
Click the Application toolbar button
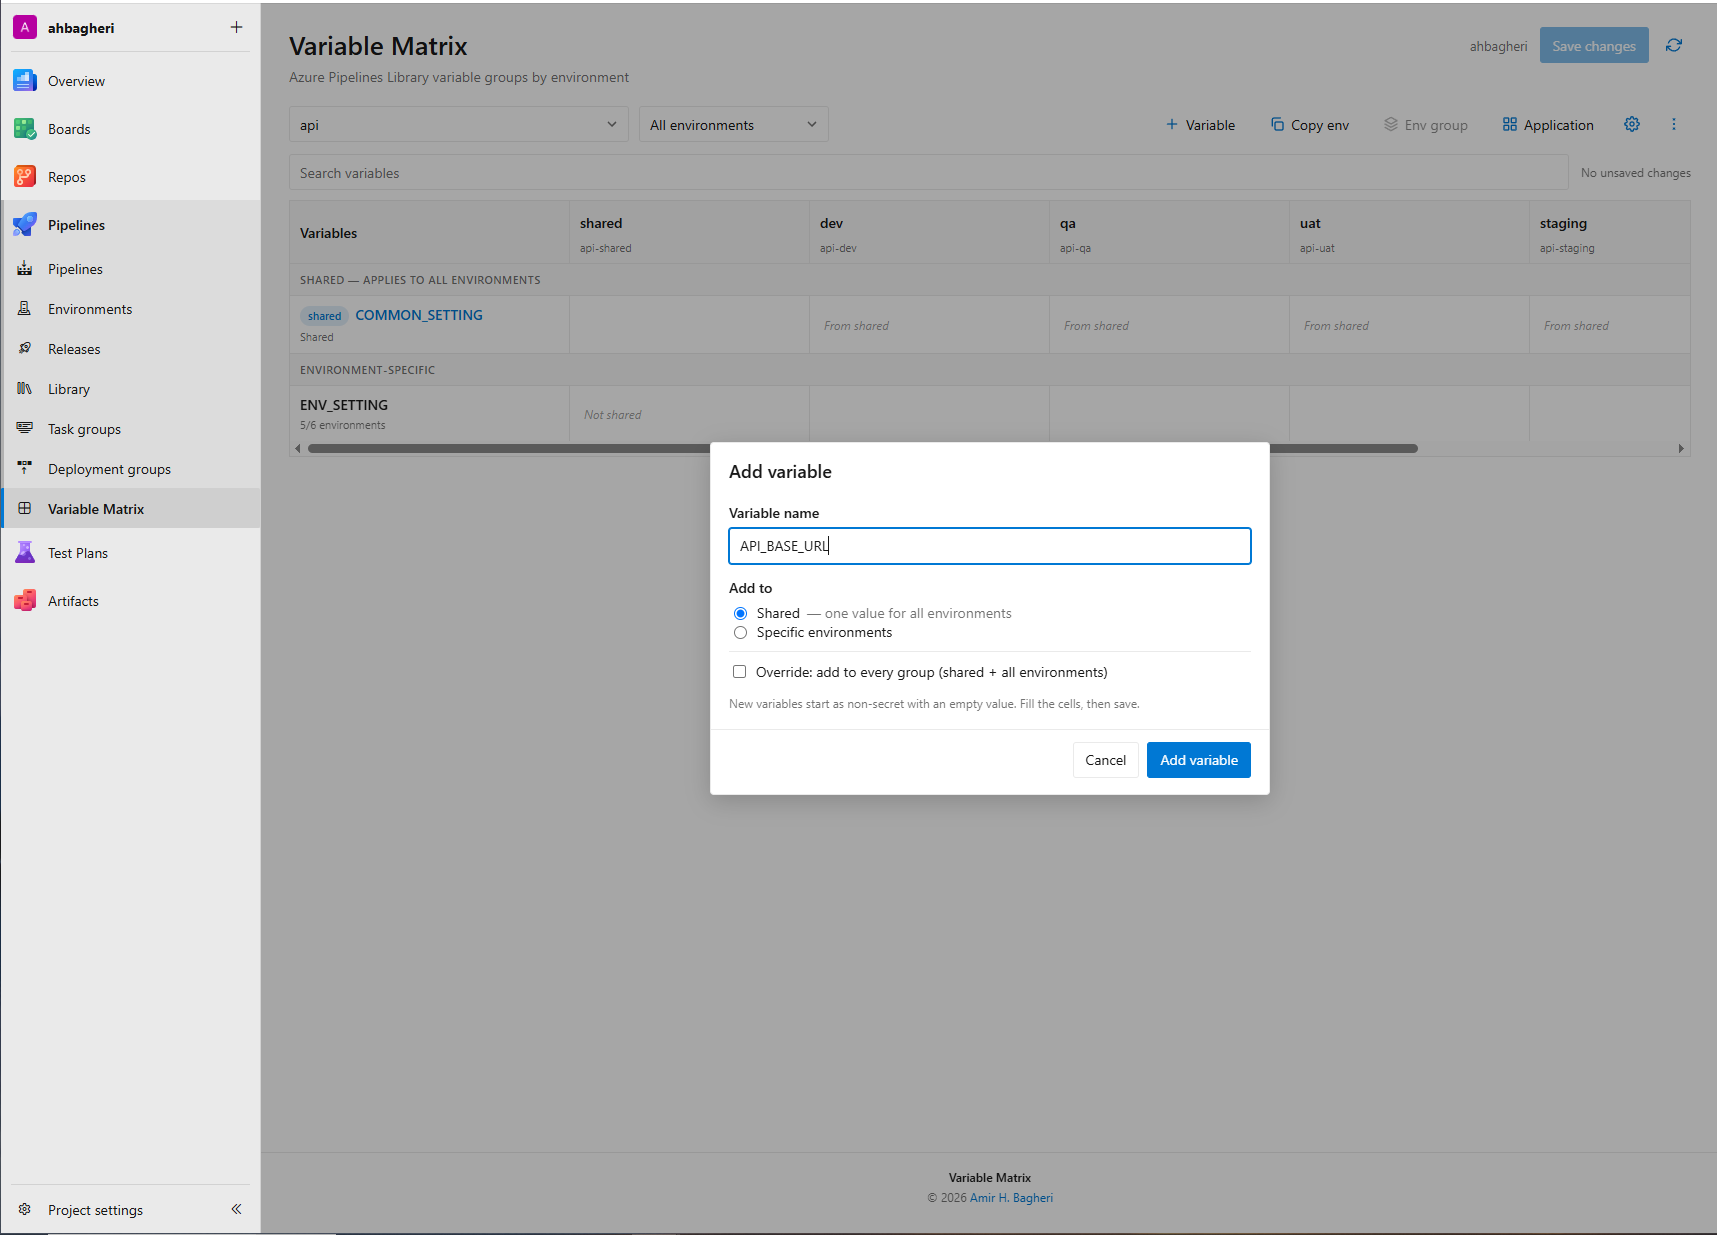[1548, 125]
